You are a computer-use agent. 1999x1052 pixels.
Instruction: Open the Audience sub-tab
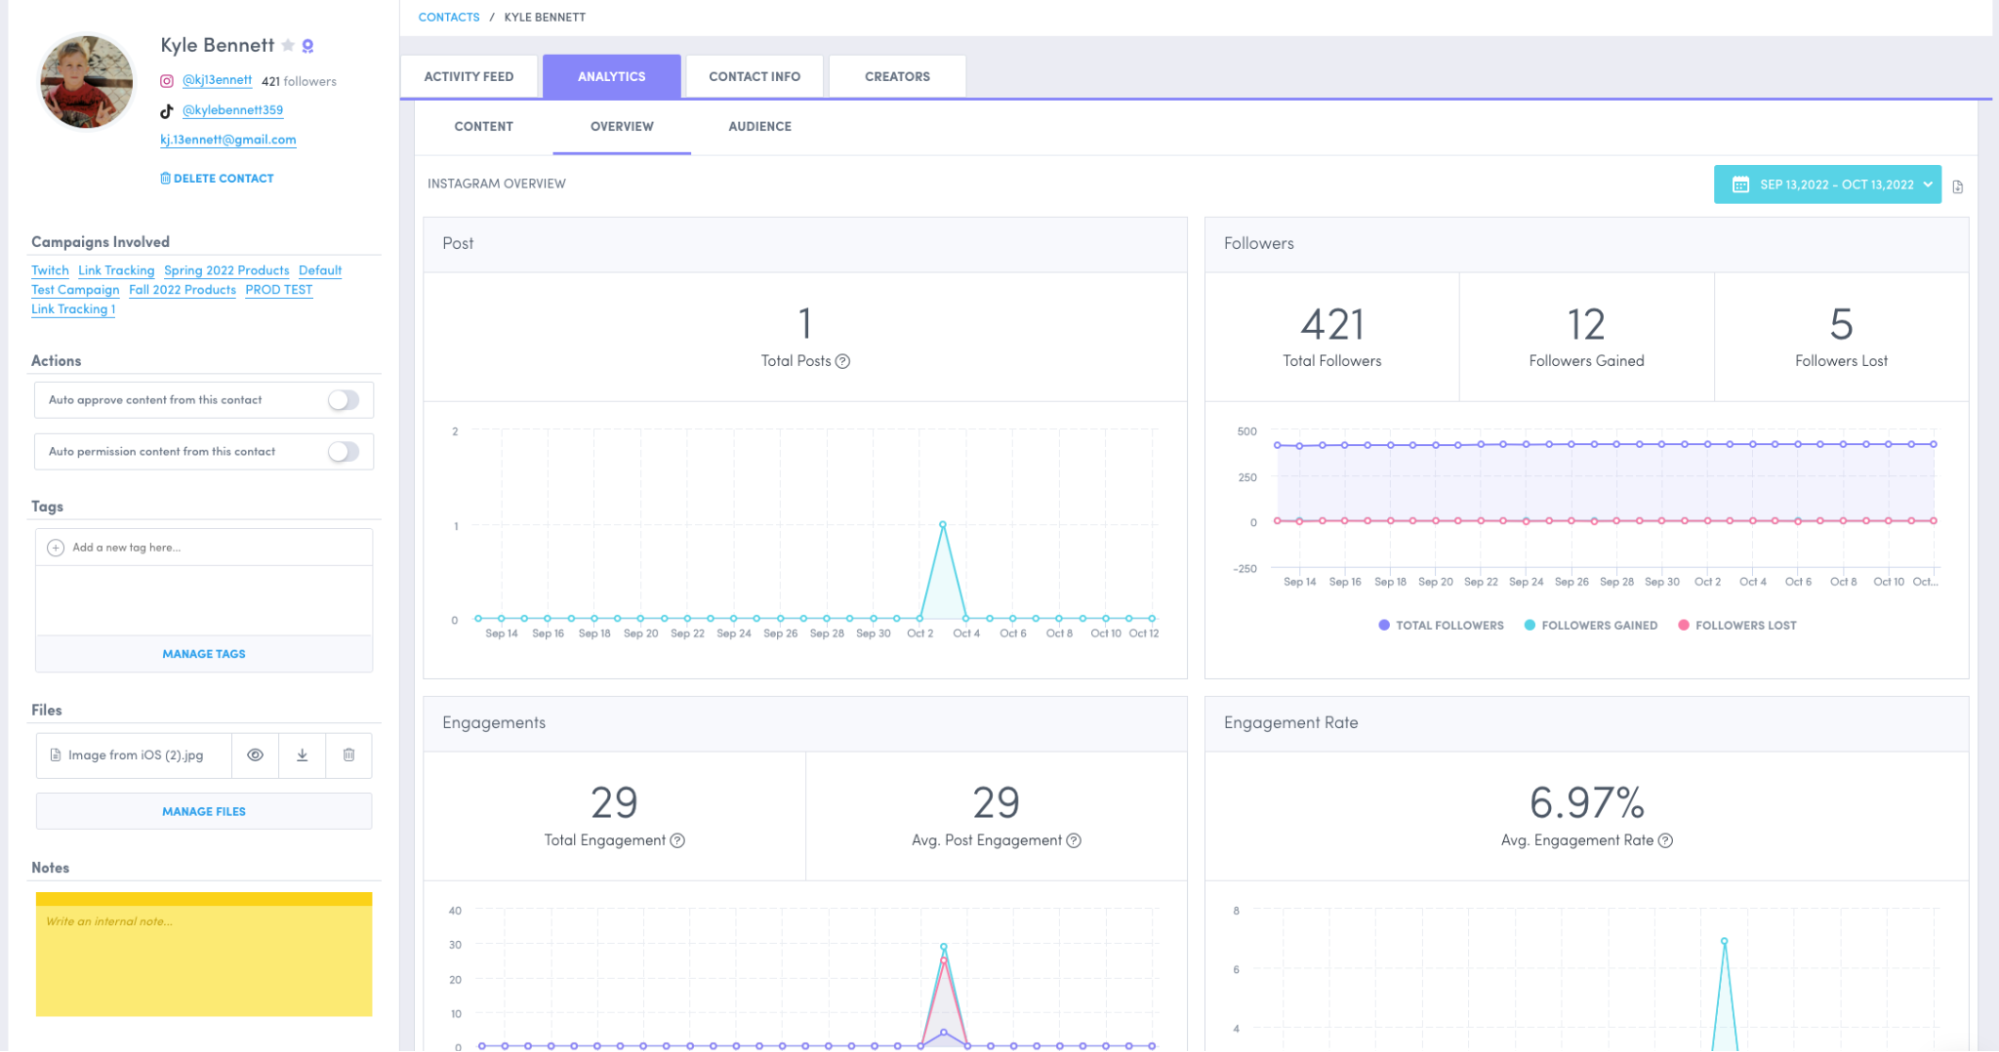coord(759,127)
